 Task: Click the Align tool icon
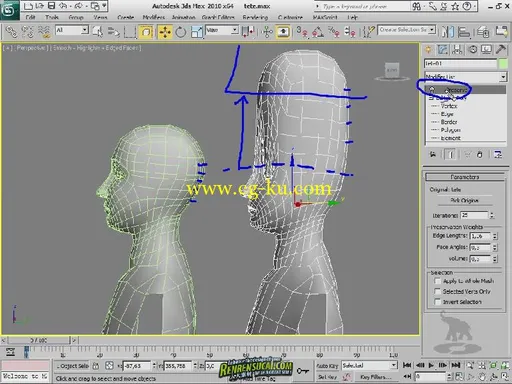point(464,32)
